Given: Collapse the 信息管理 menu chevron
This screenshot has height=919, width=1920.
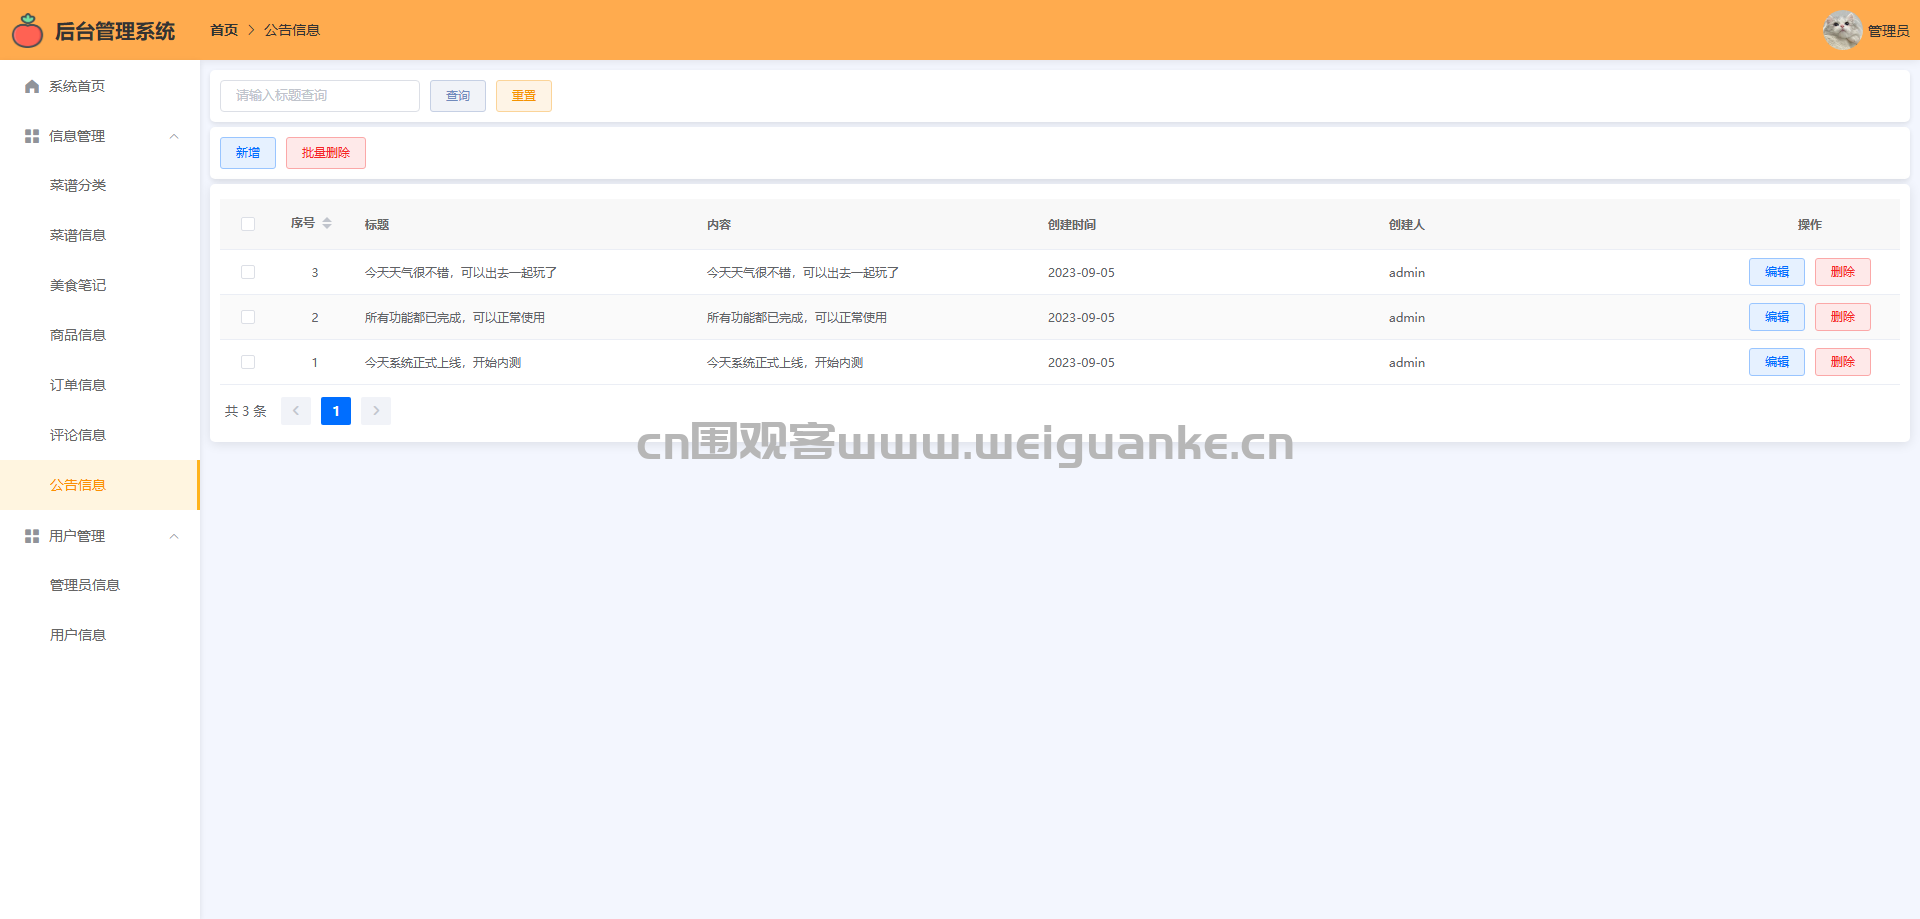Looking at the screenshot, I should pos(174,136).
